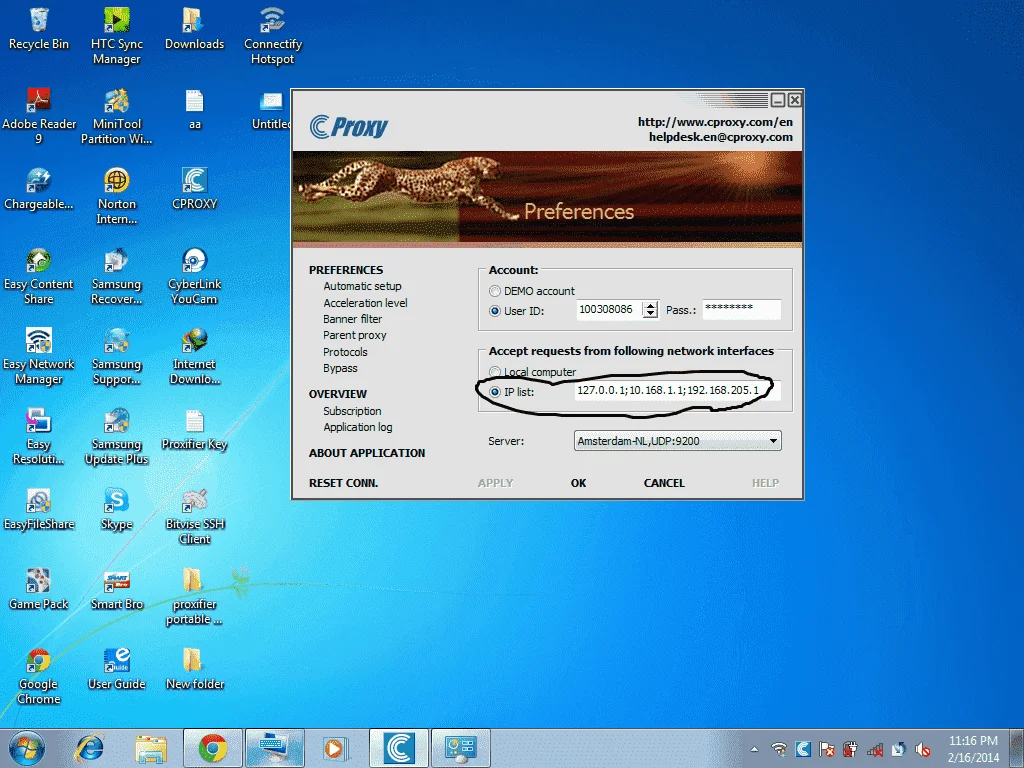The height and width of the screenshot is (768, 1024).
Task: Open Bitvise SSH Client shortcut
Action: 194,516
